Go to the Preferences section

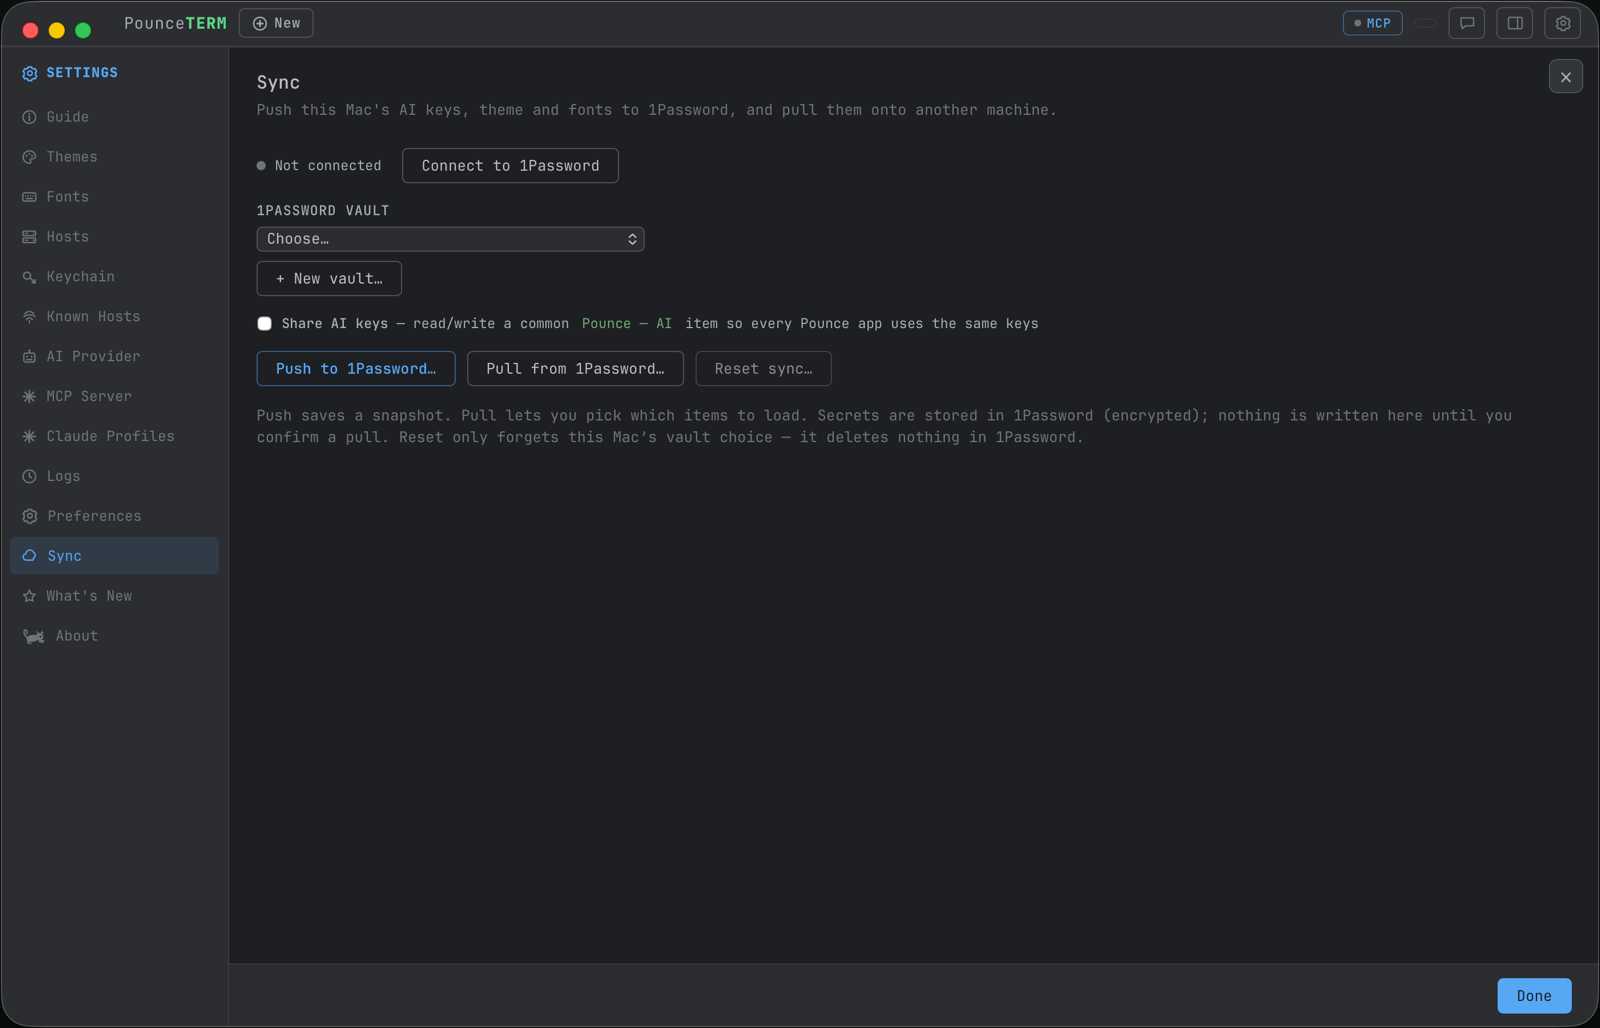coord(114,516)
